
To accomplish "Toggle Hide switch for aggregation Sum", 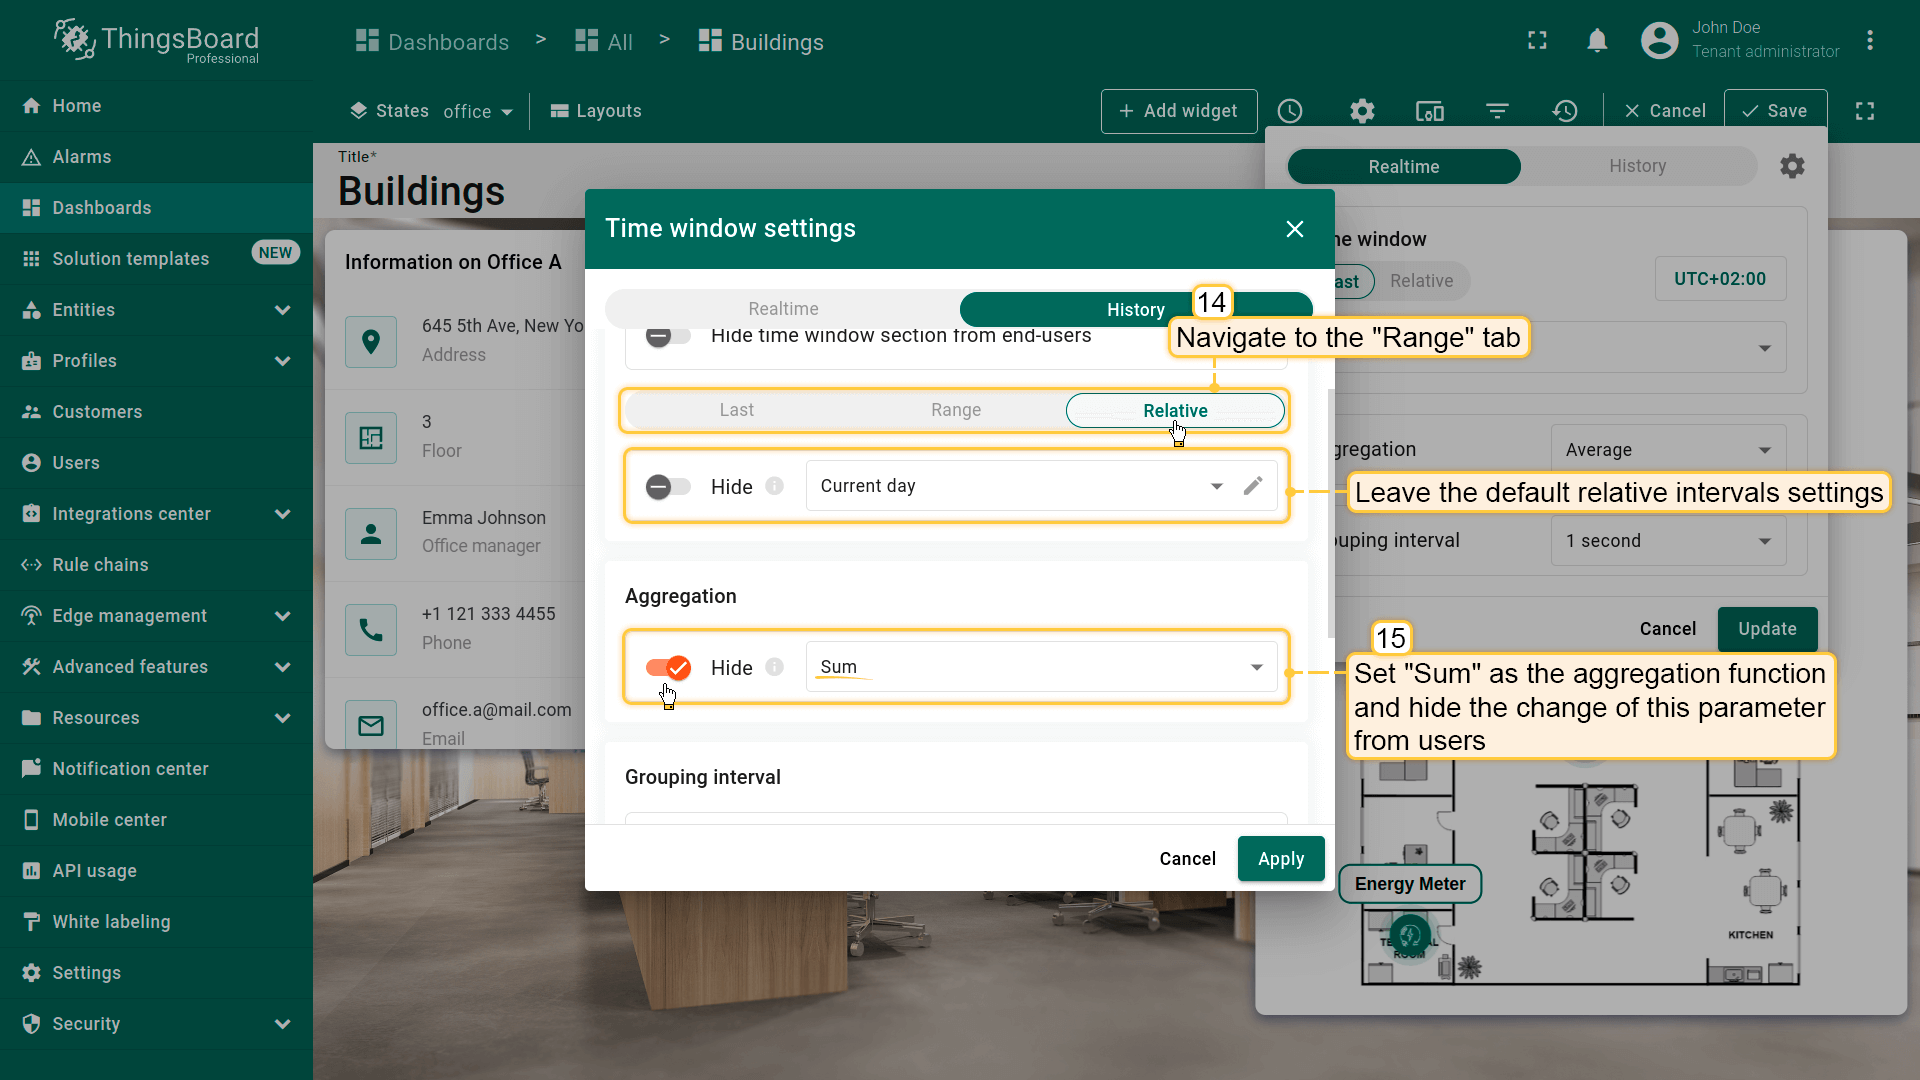I will (x=668, y=668).
